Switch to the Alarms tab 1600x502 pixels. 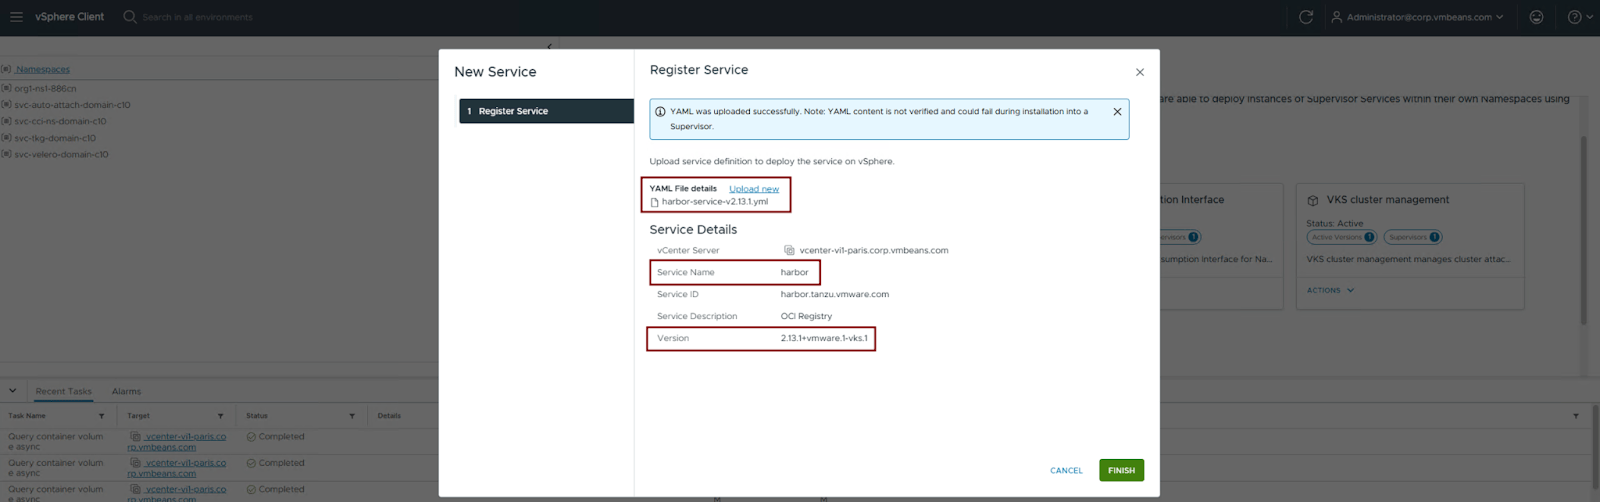coord(126,391)
